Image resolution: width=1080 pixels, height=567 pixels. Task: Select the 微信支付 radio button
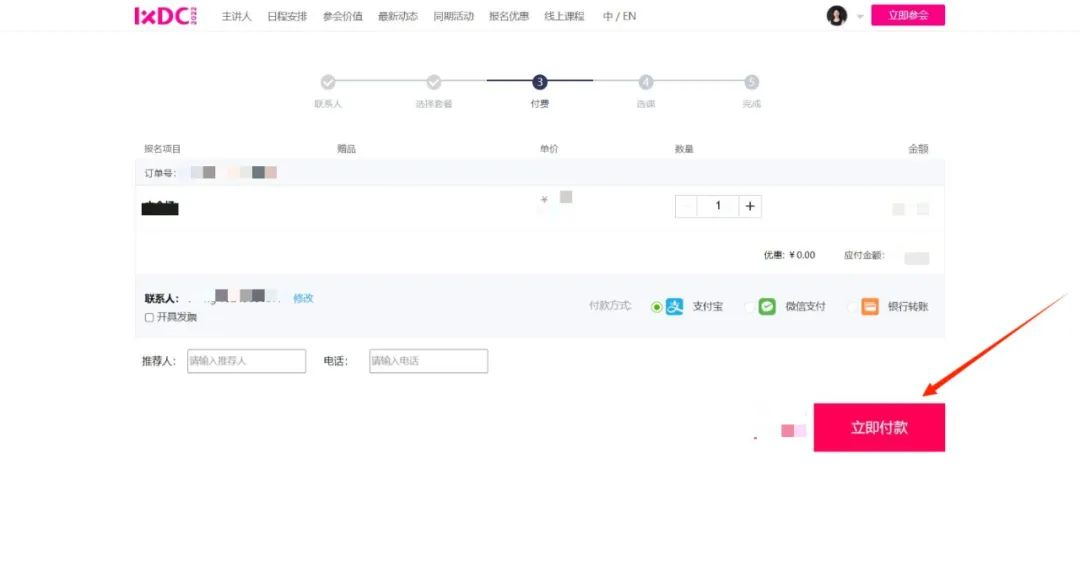pyautogui.click(x=749, y=307)
